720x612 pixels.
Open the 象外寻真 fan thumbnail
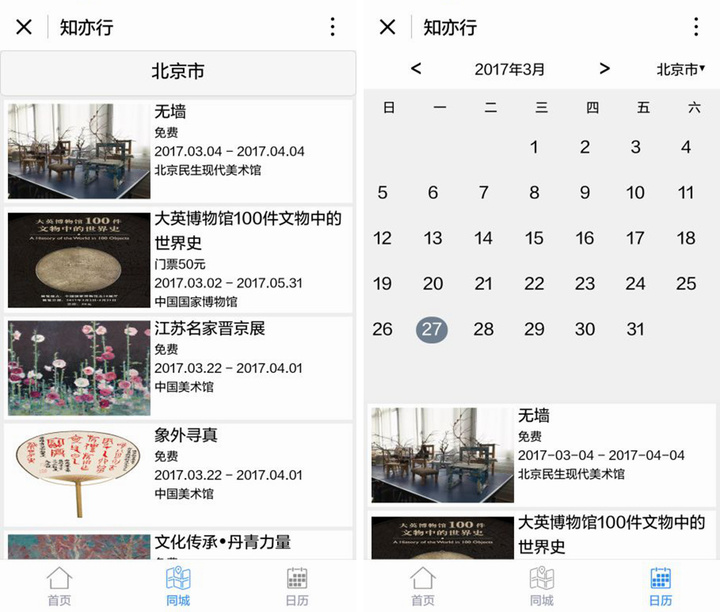[x=79, y=475]
